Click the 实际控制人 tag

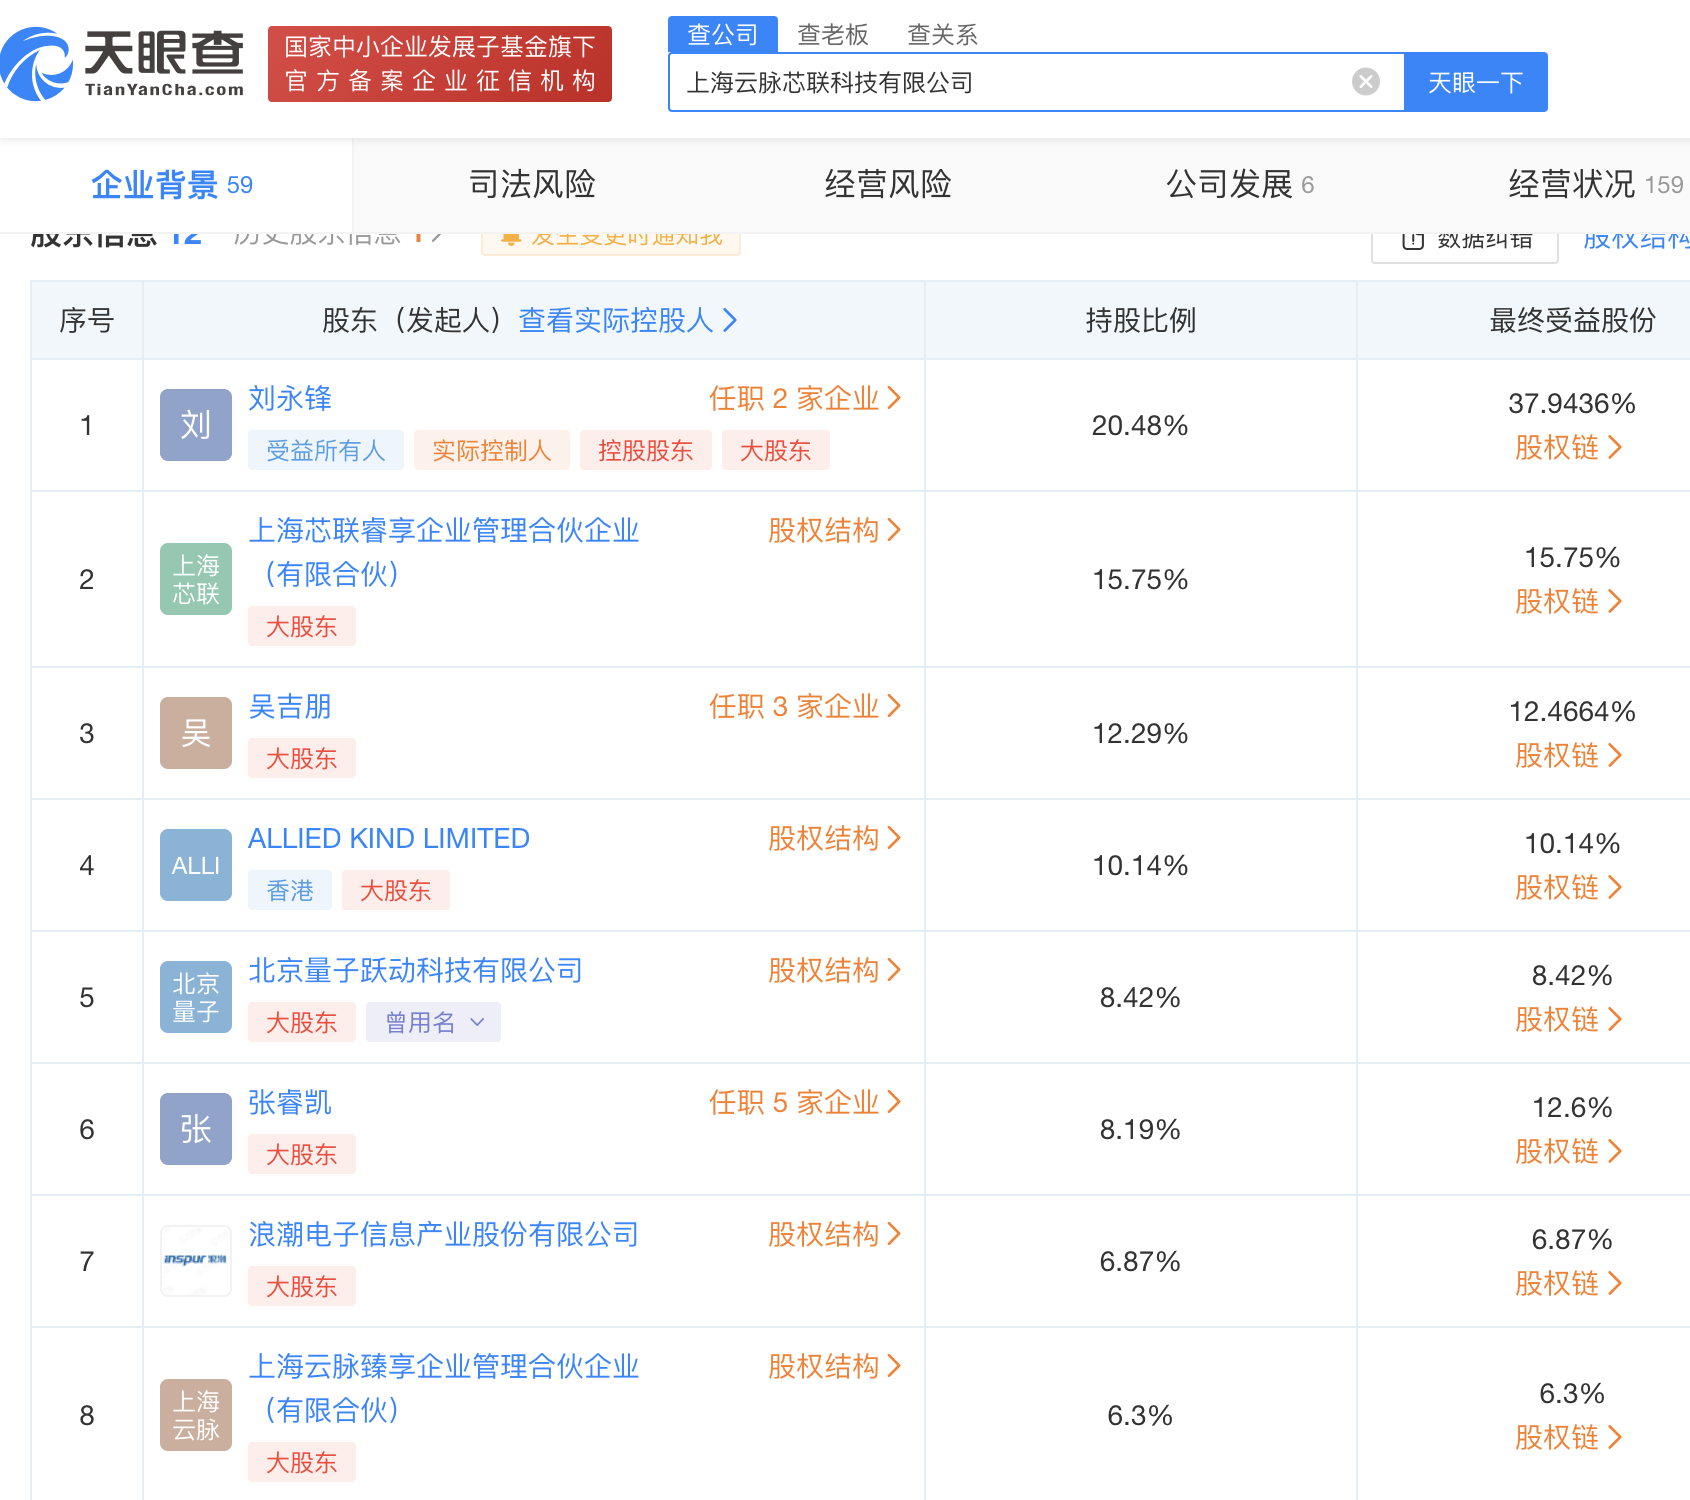pyautogui.click(x=492, y=450)
